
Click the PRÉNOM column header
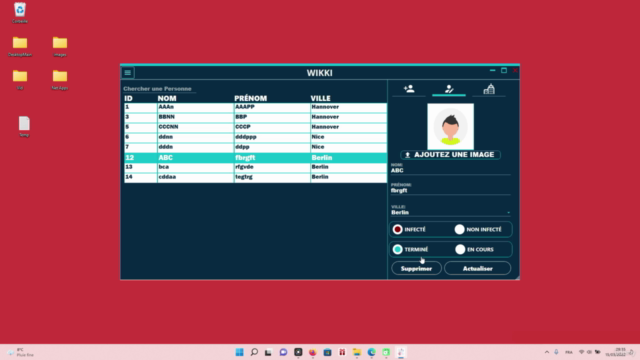[251, 98]
